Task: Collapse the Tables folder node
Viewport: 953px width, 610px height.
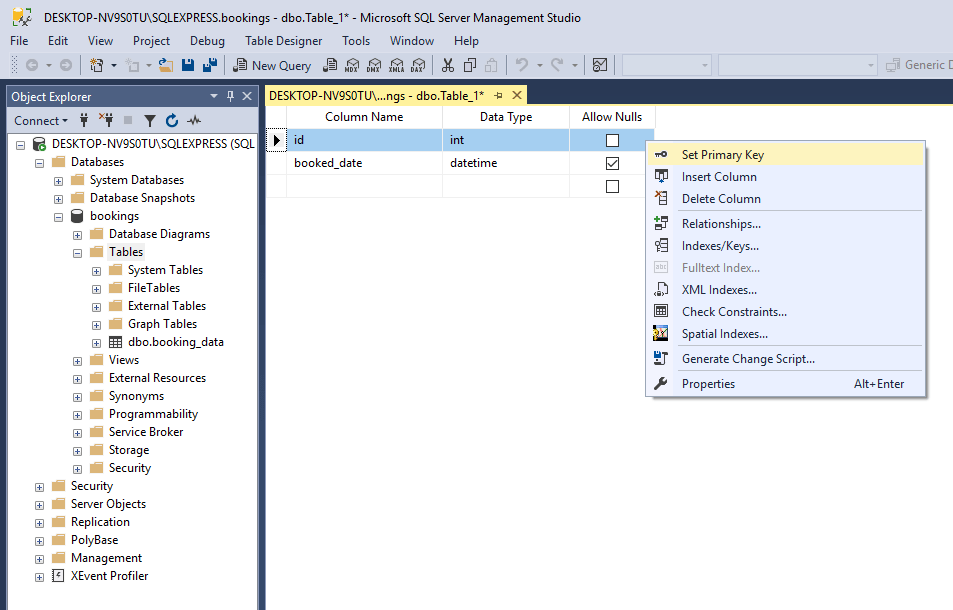Action: point(77,253)
